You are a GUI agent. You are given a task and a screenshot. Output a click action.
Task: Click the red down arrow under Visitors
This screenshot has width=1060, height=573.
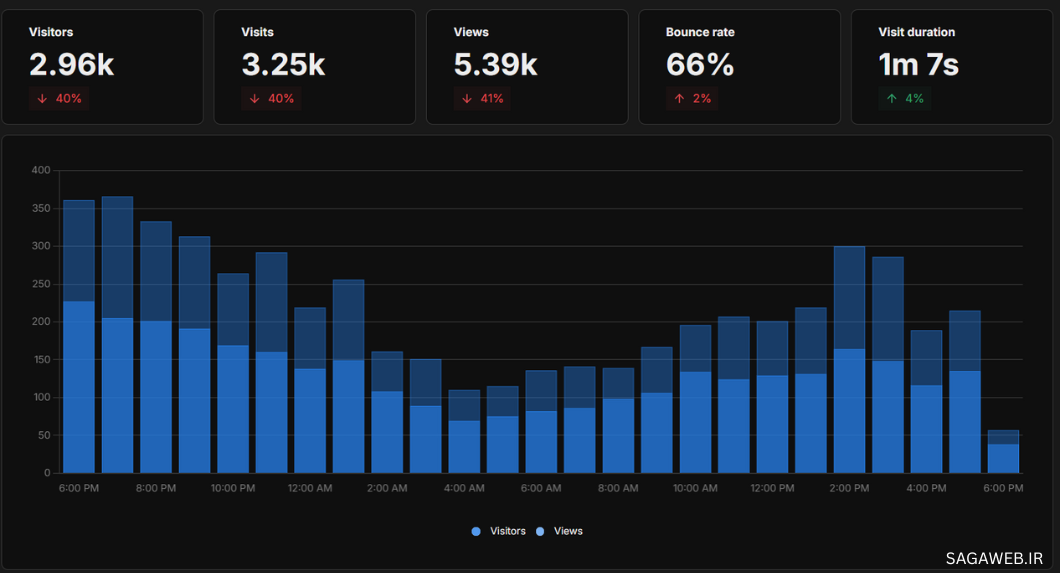[42, 99]
